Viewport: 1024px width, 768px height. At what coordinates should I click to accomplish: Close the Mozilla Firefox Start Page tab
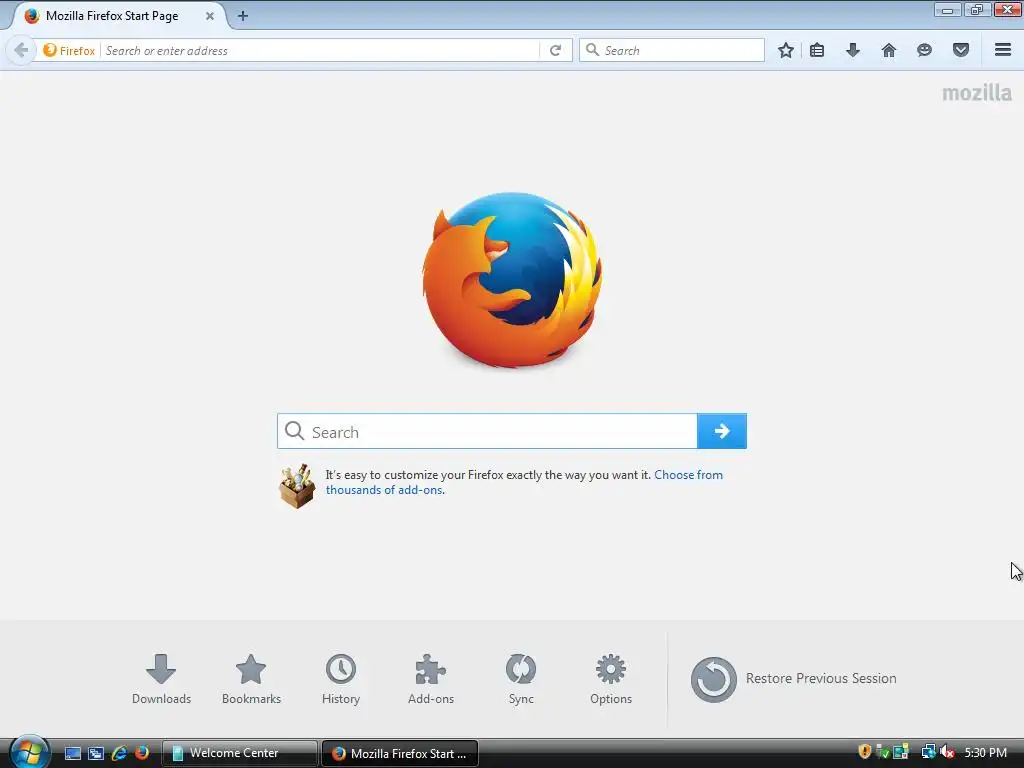[x=210, y=16]
